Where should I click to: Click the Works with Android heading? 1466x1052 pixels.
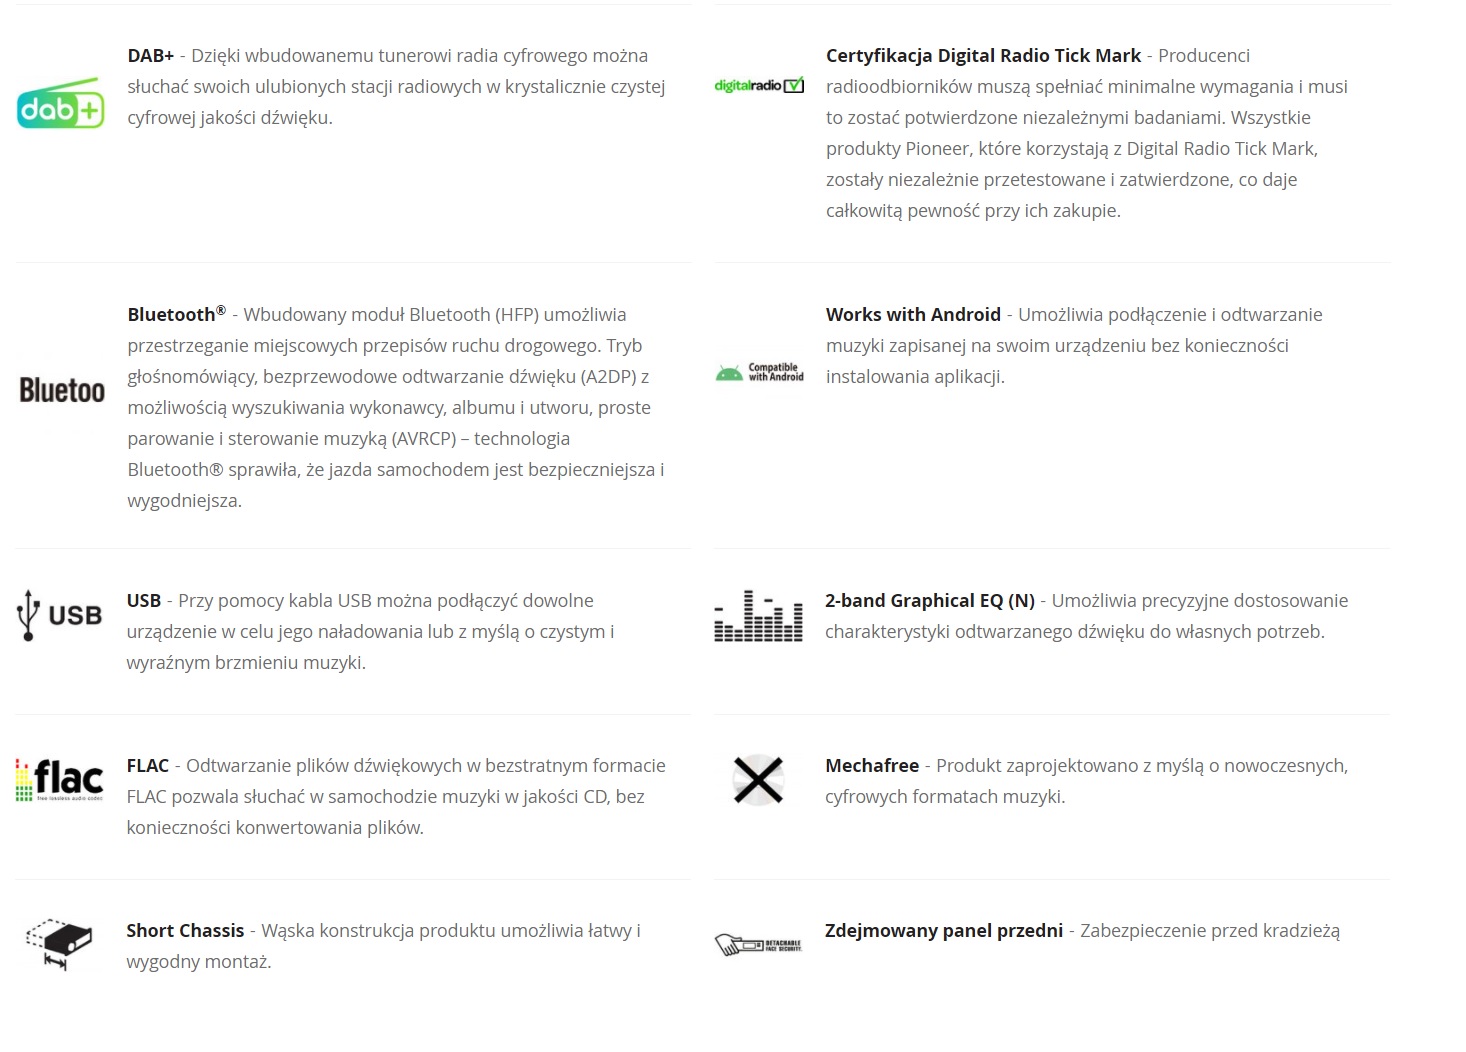point(913,315)
